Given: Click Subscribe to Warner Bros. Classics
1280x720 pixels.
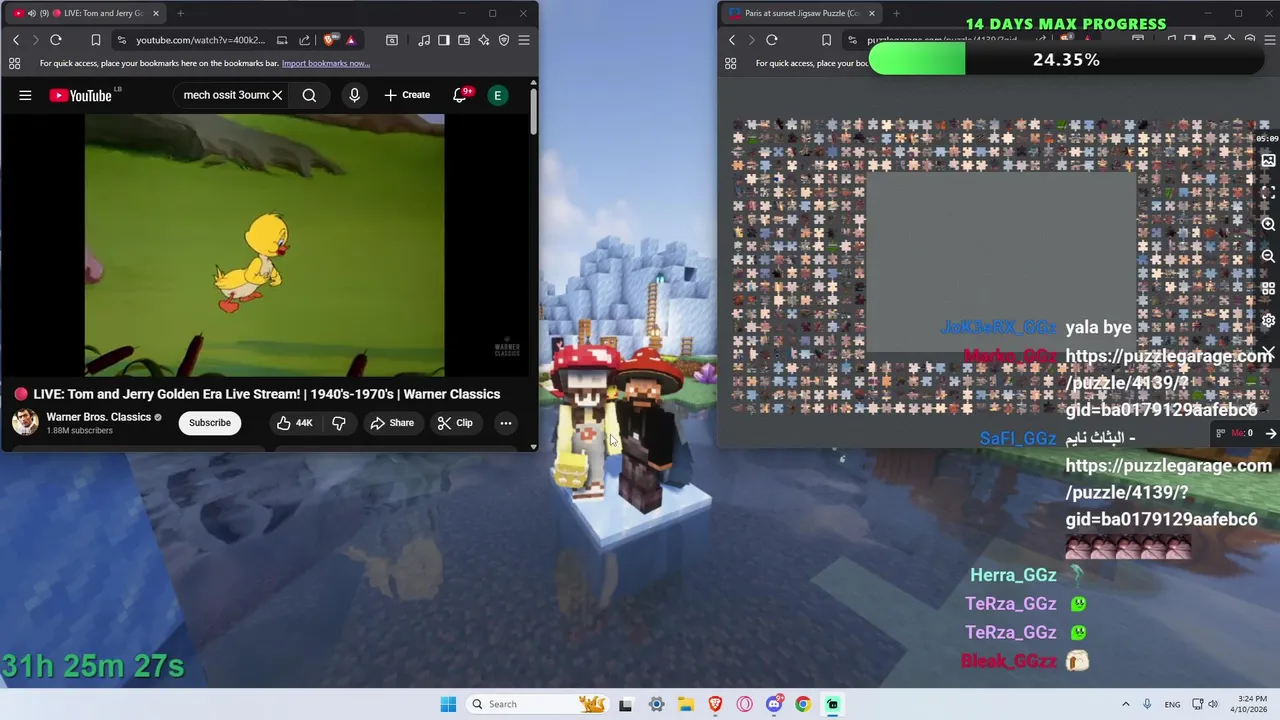Looking at the screenshot, I should point(210,423).
